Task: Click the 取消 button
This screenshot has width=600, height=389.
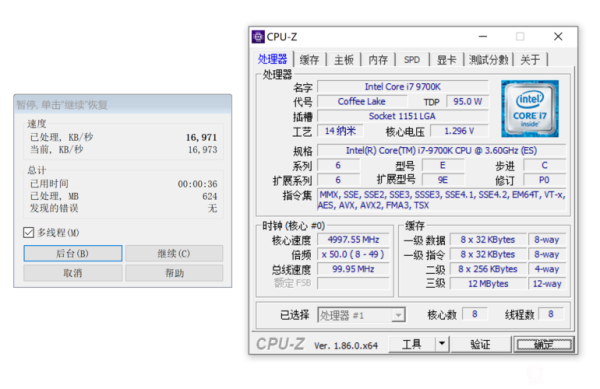Action: tap(73, 273)
